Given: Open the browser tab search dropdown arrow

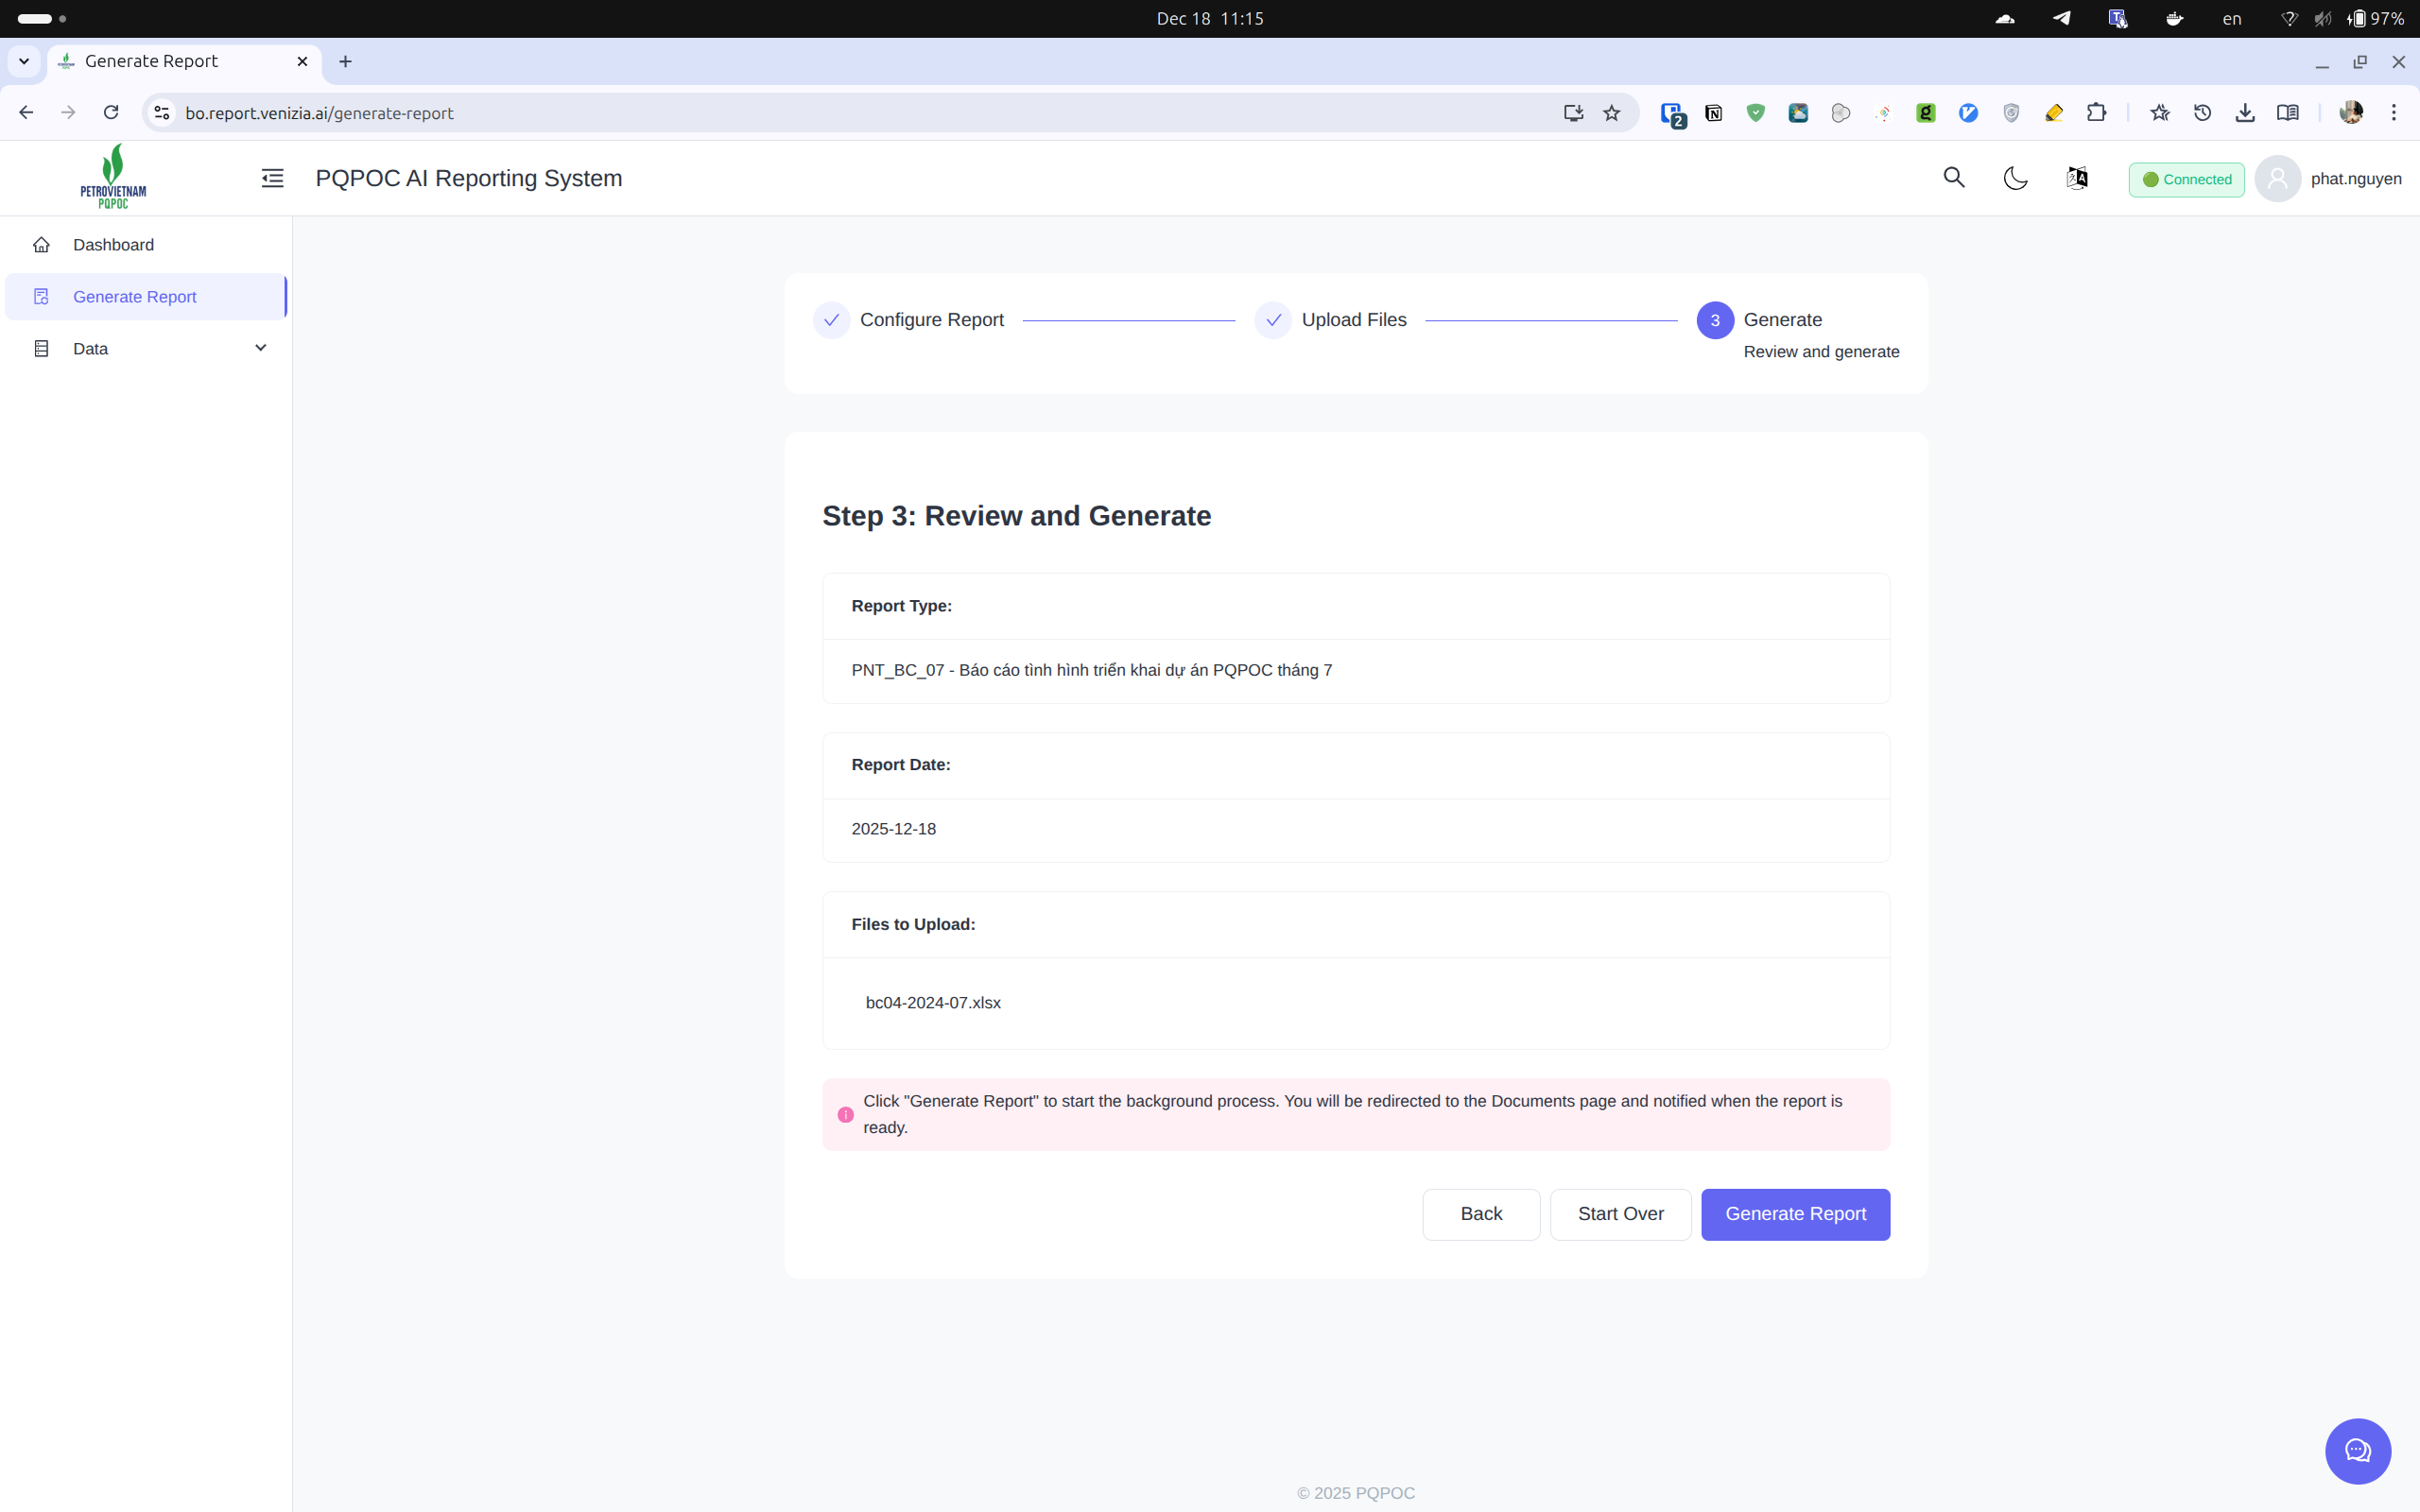Looking at the screenshot, I should pyautogui.click(x=24, y=61).
